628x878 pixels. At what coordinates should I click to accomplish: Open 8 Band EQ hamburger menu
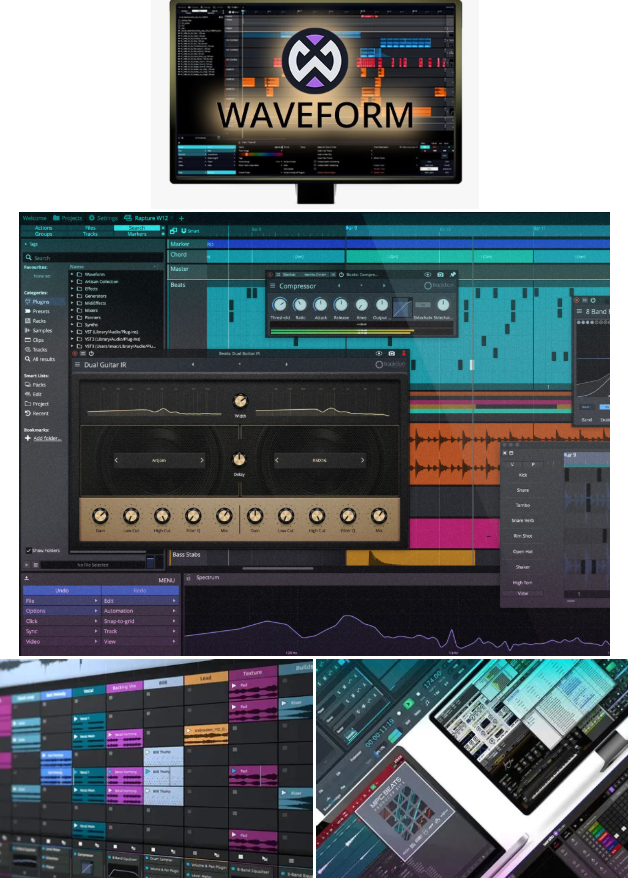point(579,311)
